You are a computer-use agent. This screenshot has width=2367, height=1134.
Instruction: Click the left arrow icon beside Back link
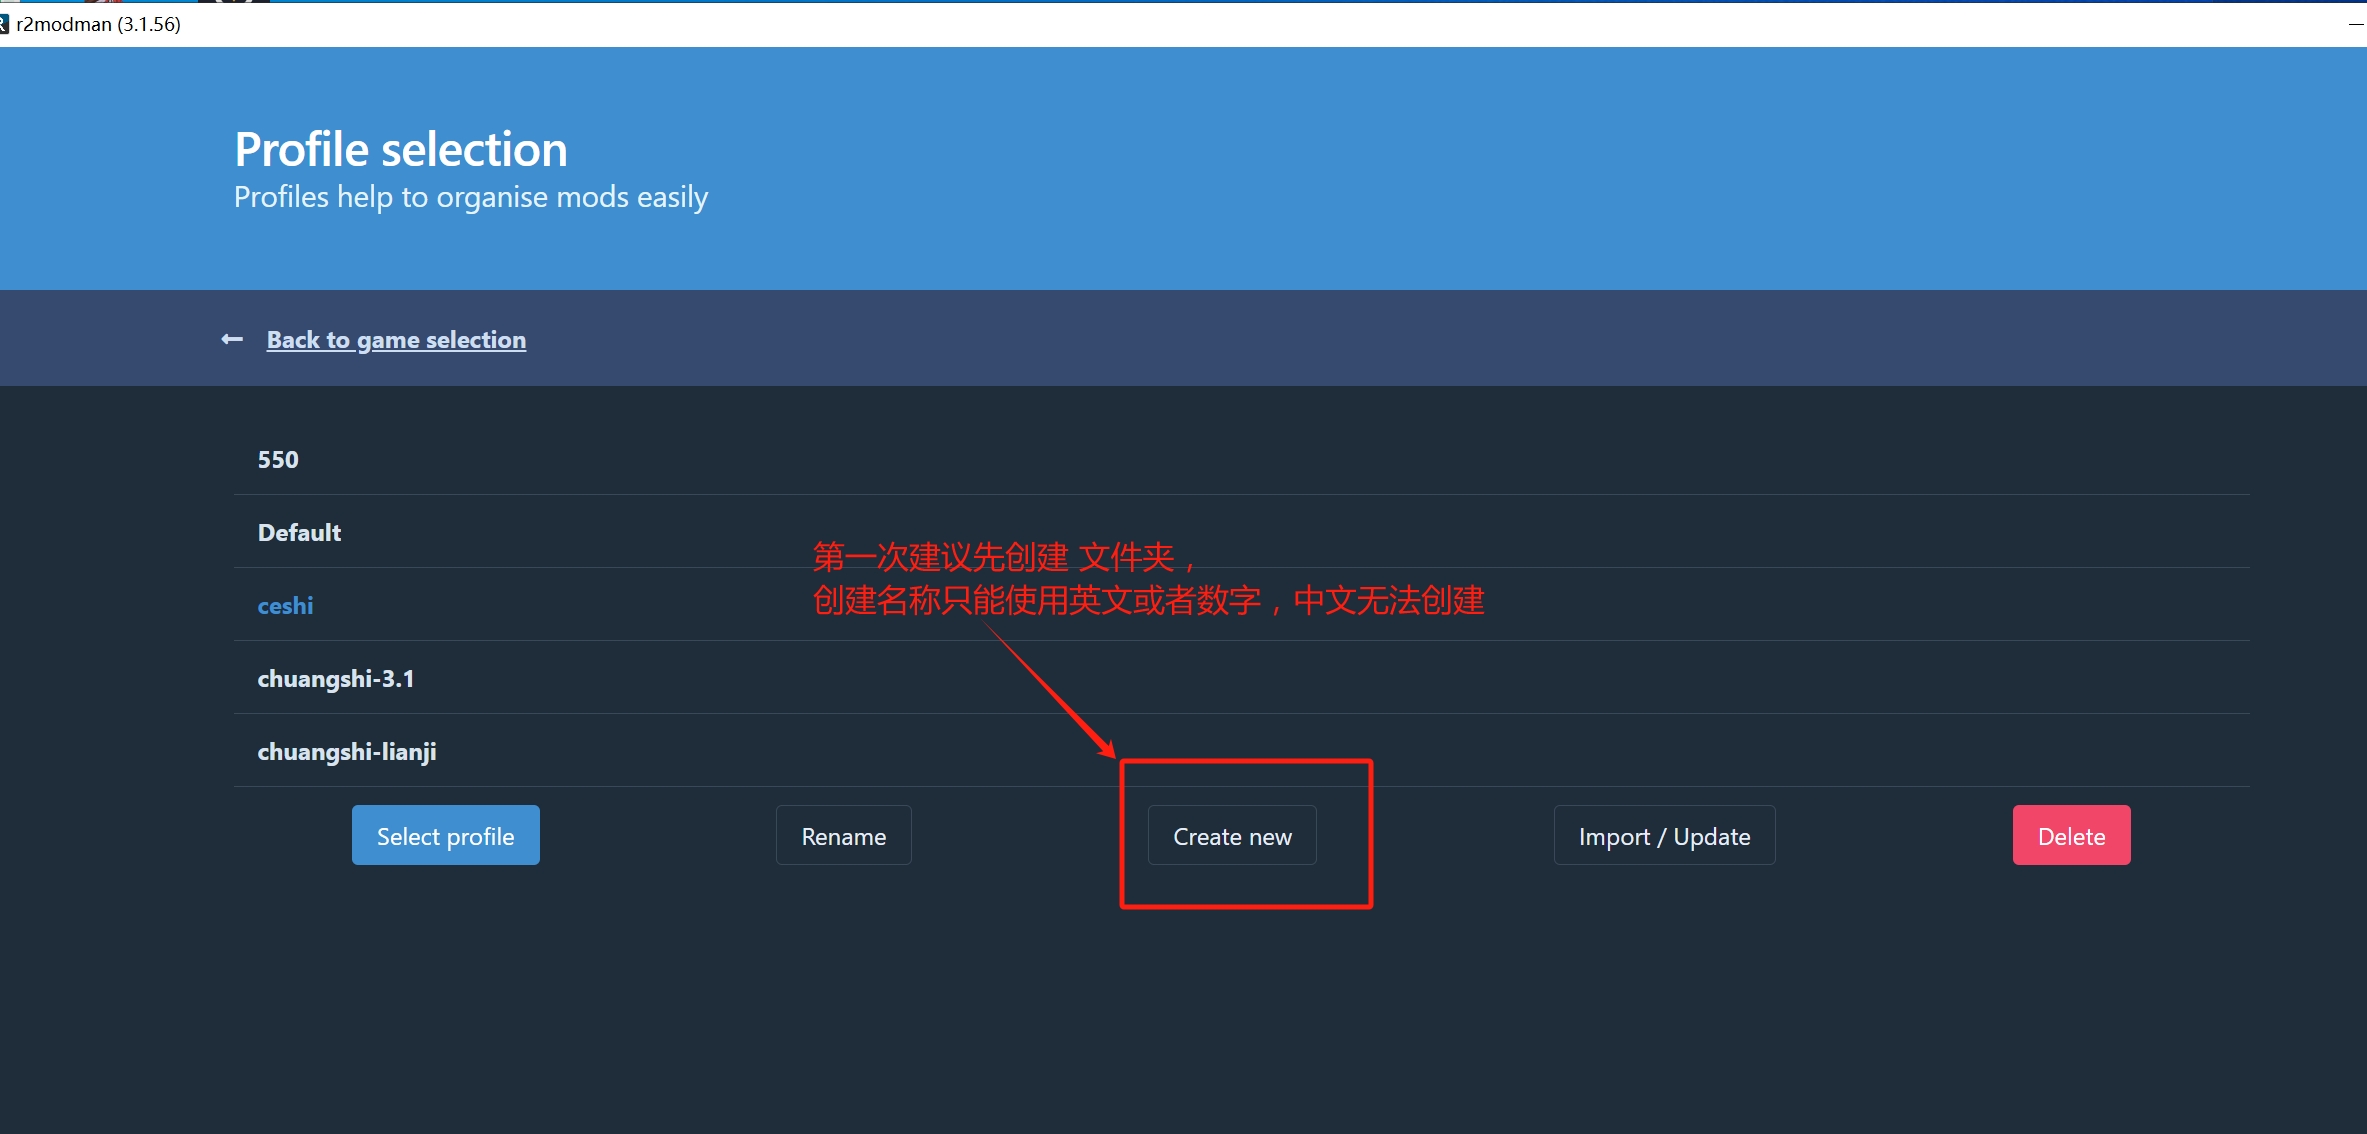(x=232, y=340)
